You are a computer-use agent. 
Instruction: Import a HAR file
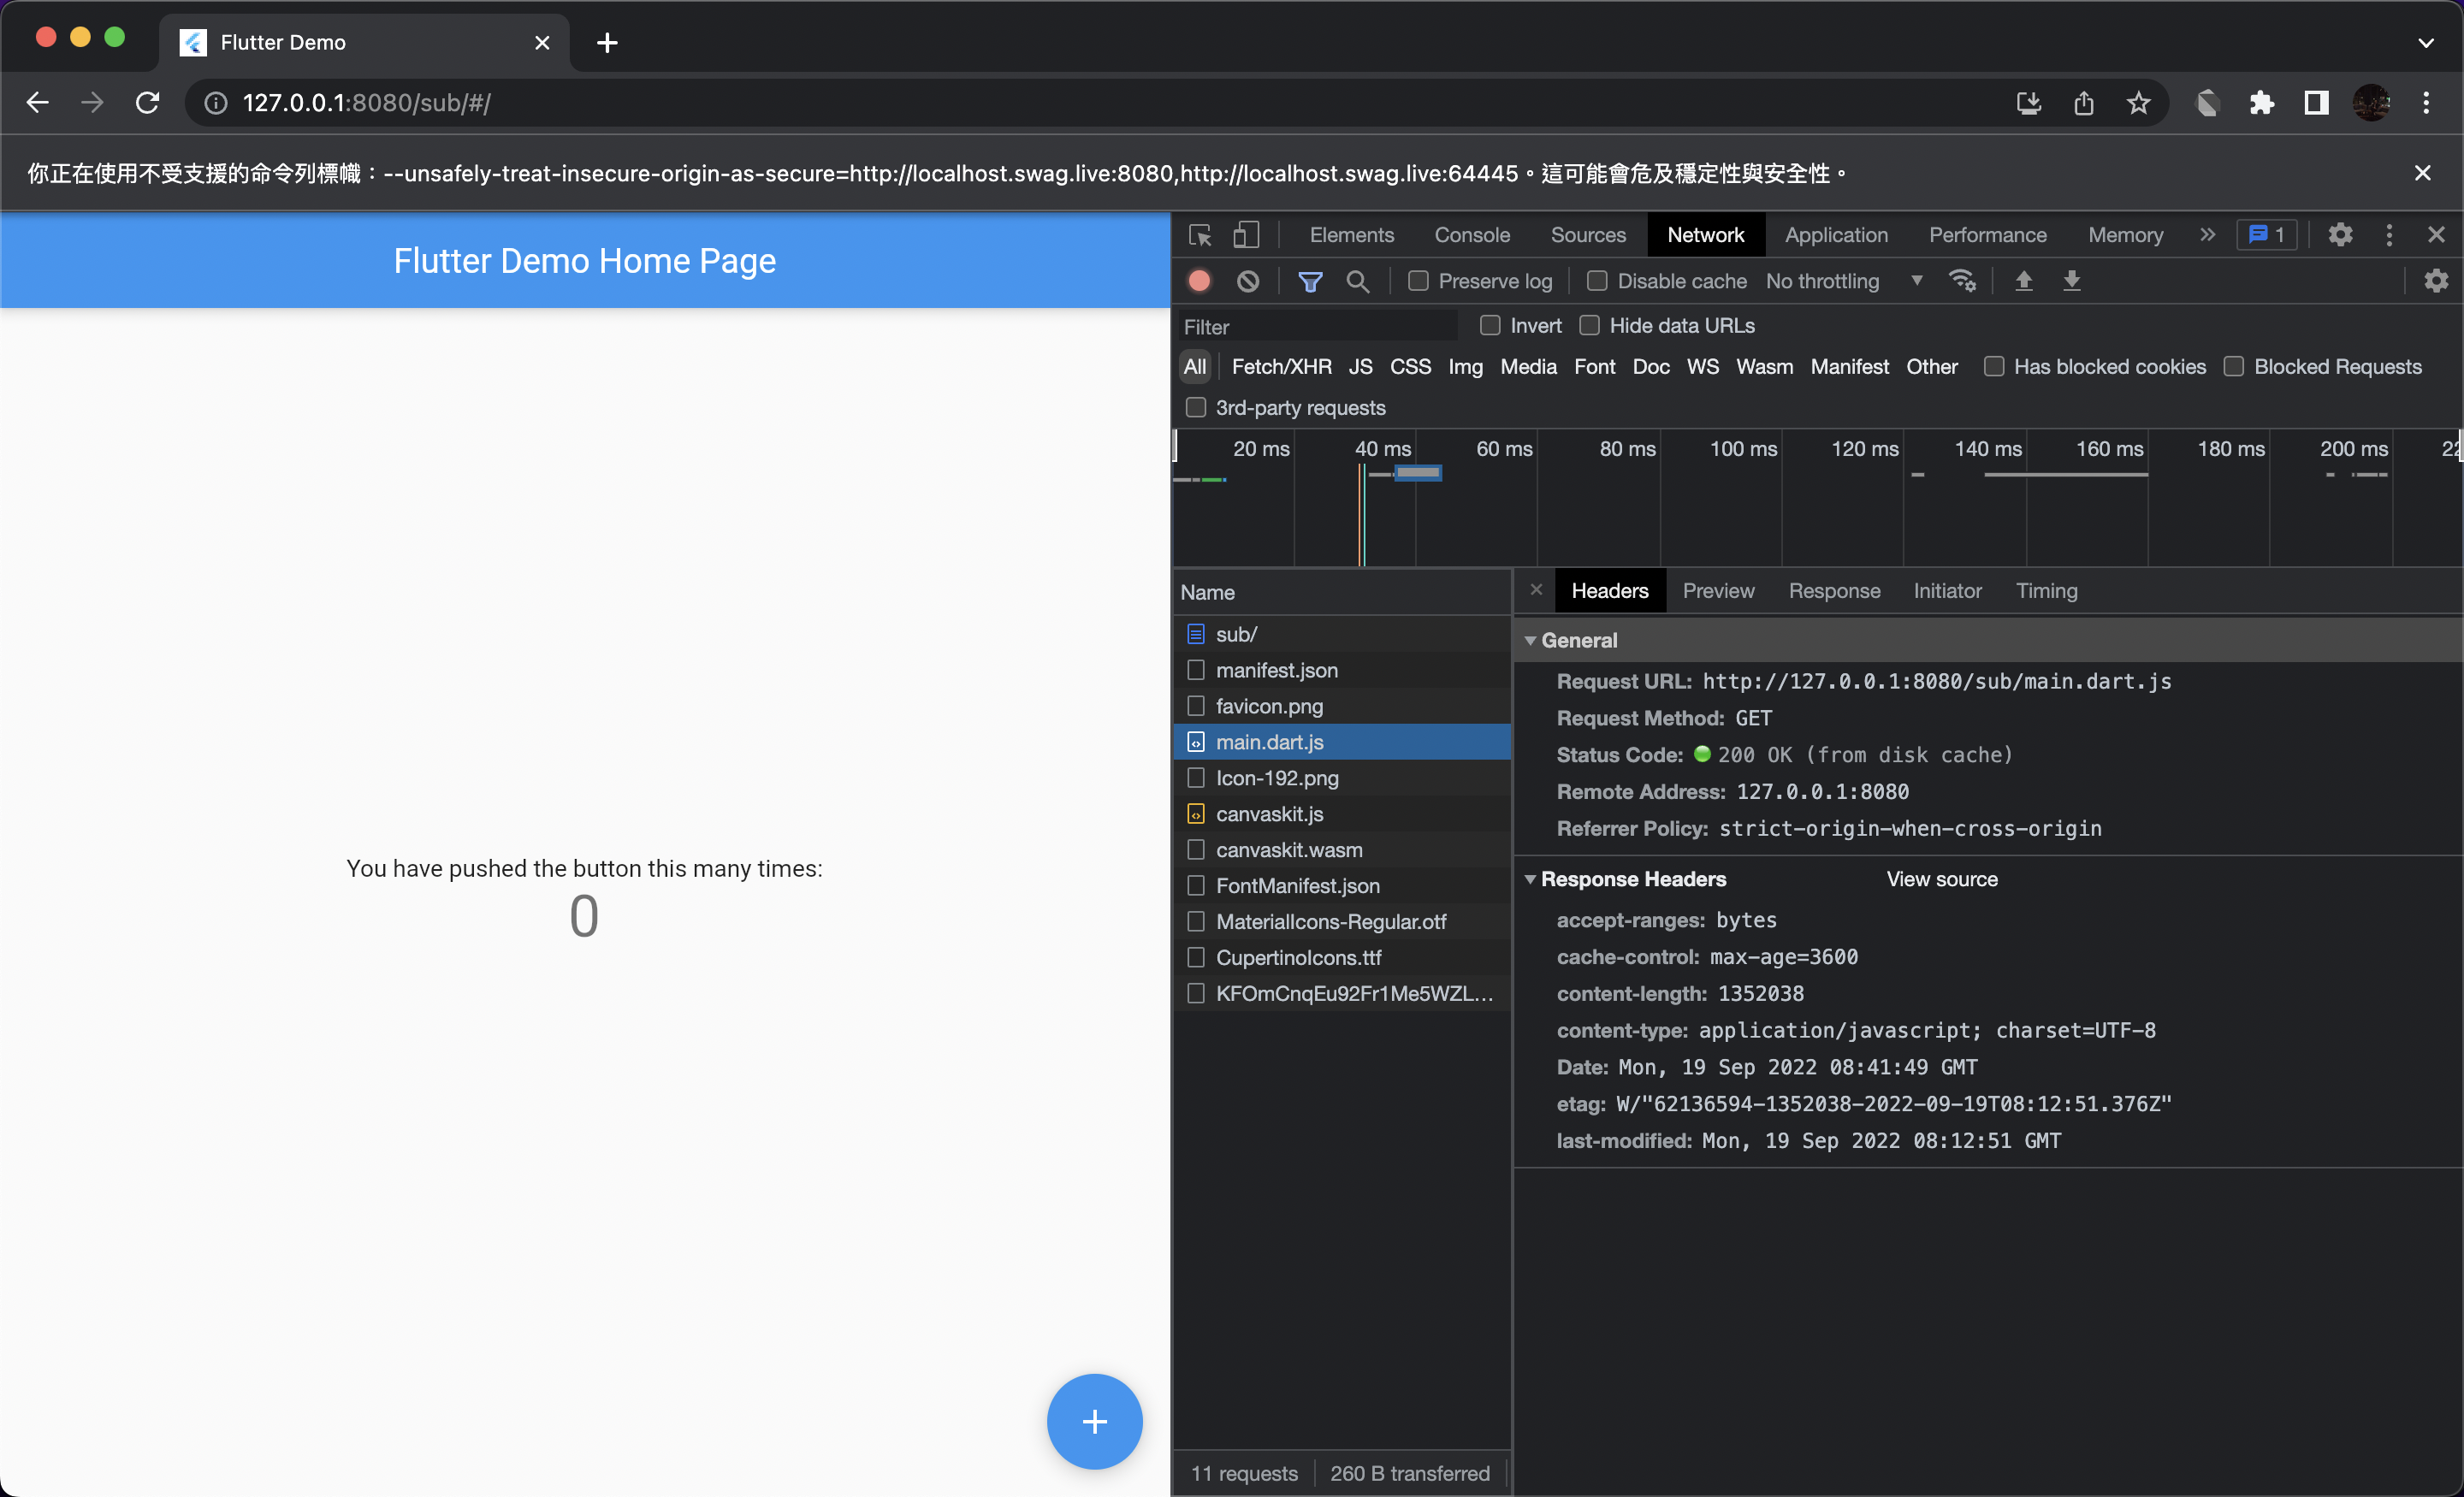2024,281
